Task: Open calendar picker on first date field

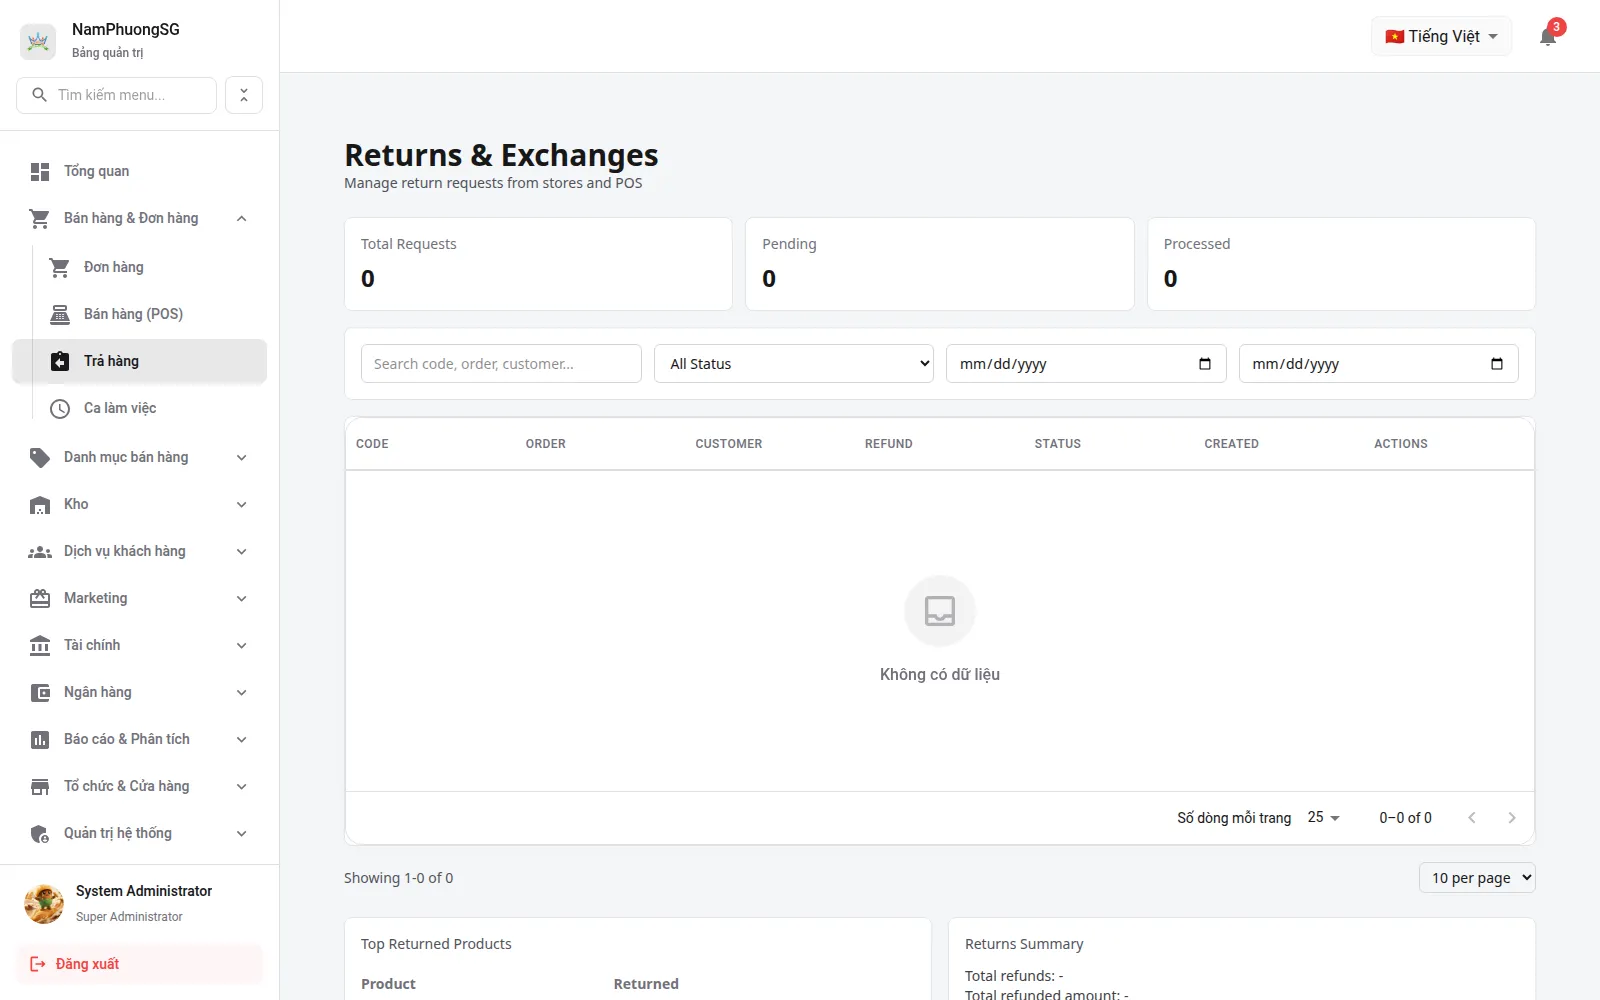Action: click(1205, 364)
